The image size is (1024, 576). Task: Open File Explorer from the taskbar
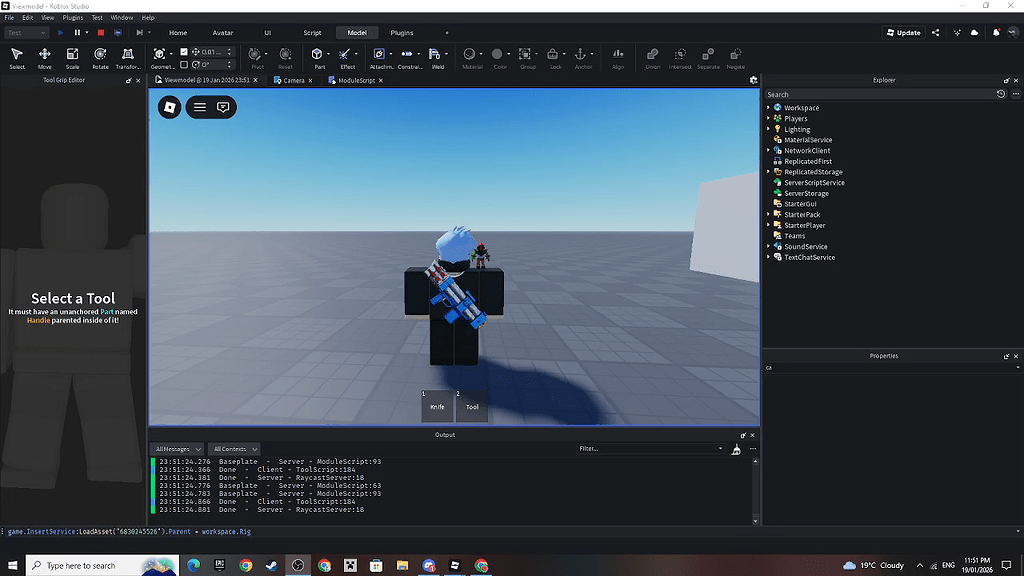pos(402,566)
